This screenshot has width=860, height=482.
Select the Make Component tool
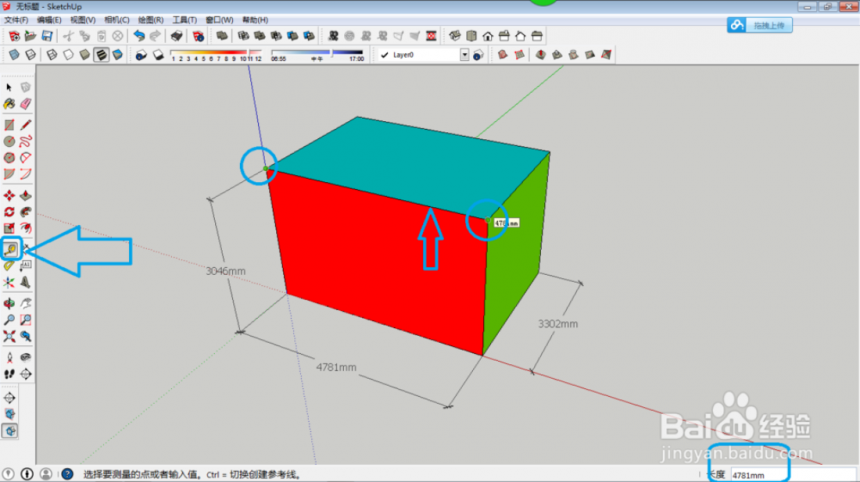click(x=26, y=87)
